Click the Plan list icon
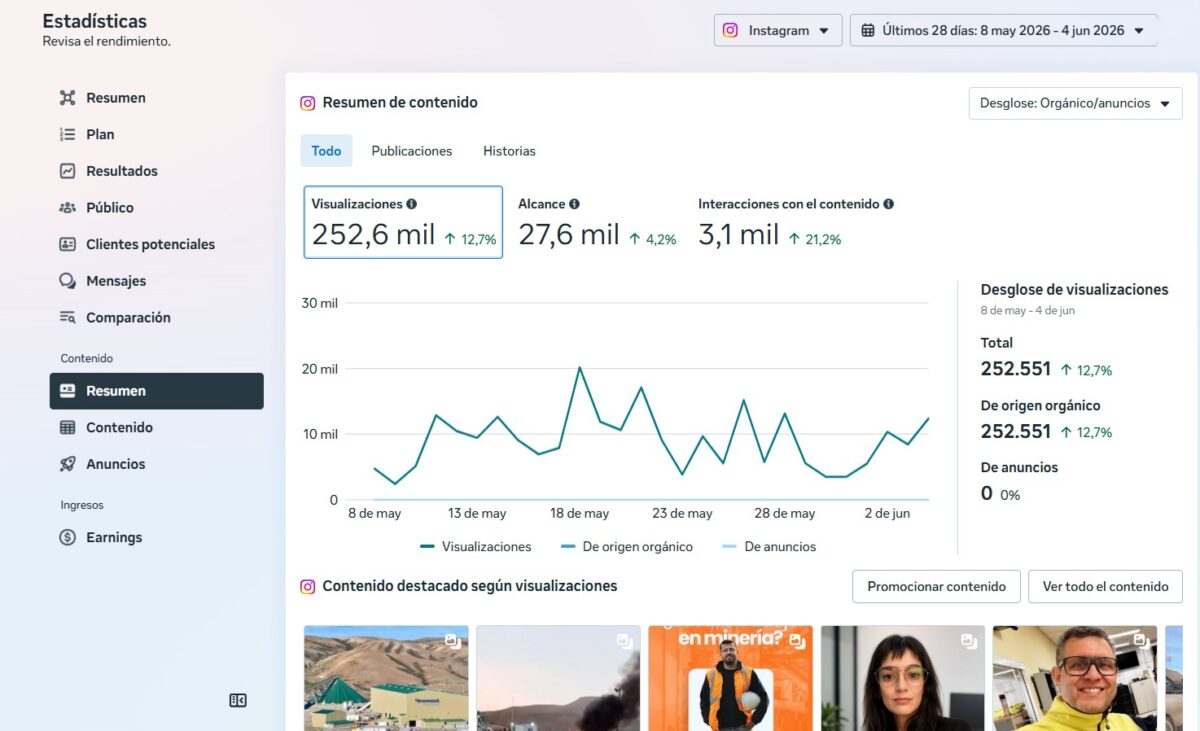The height and width of the screenshot is (731, 1200). click(68, 134)
